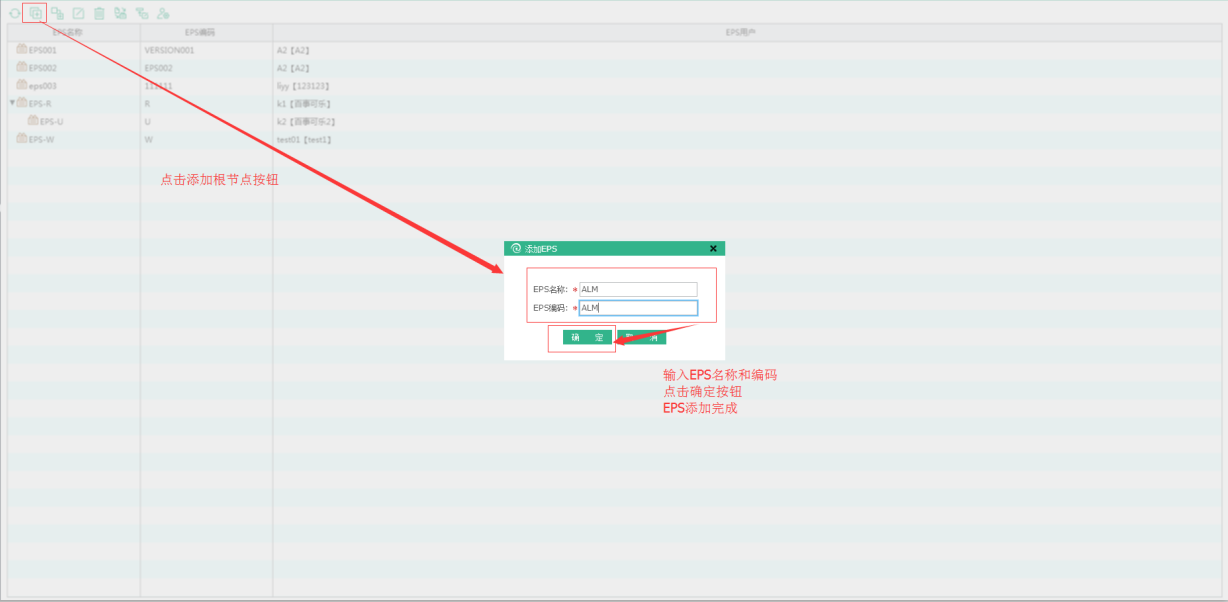Click the EPS编码 column header
The height and width of the screenshot is (602, 1228).
tap(200, 33)
